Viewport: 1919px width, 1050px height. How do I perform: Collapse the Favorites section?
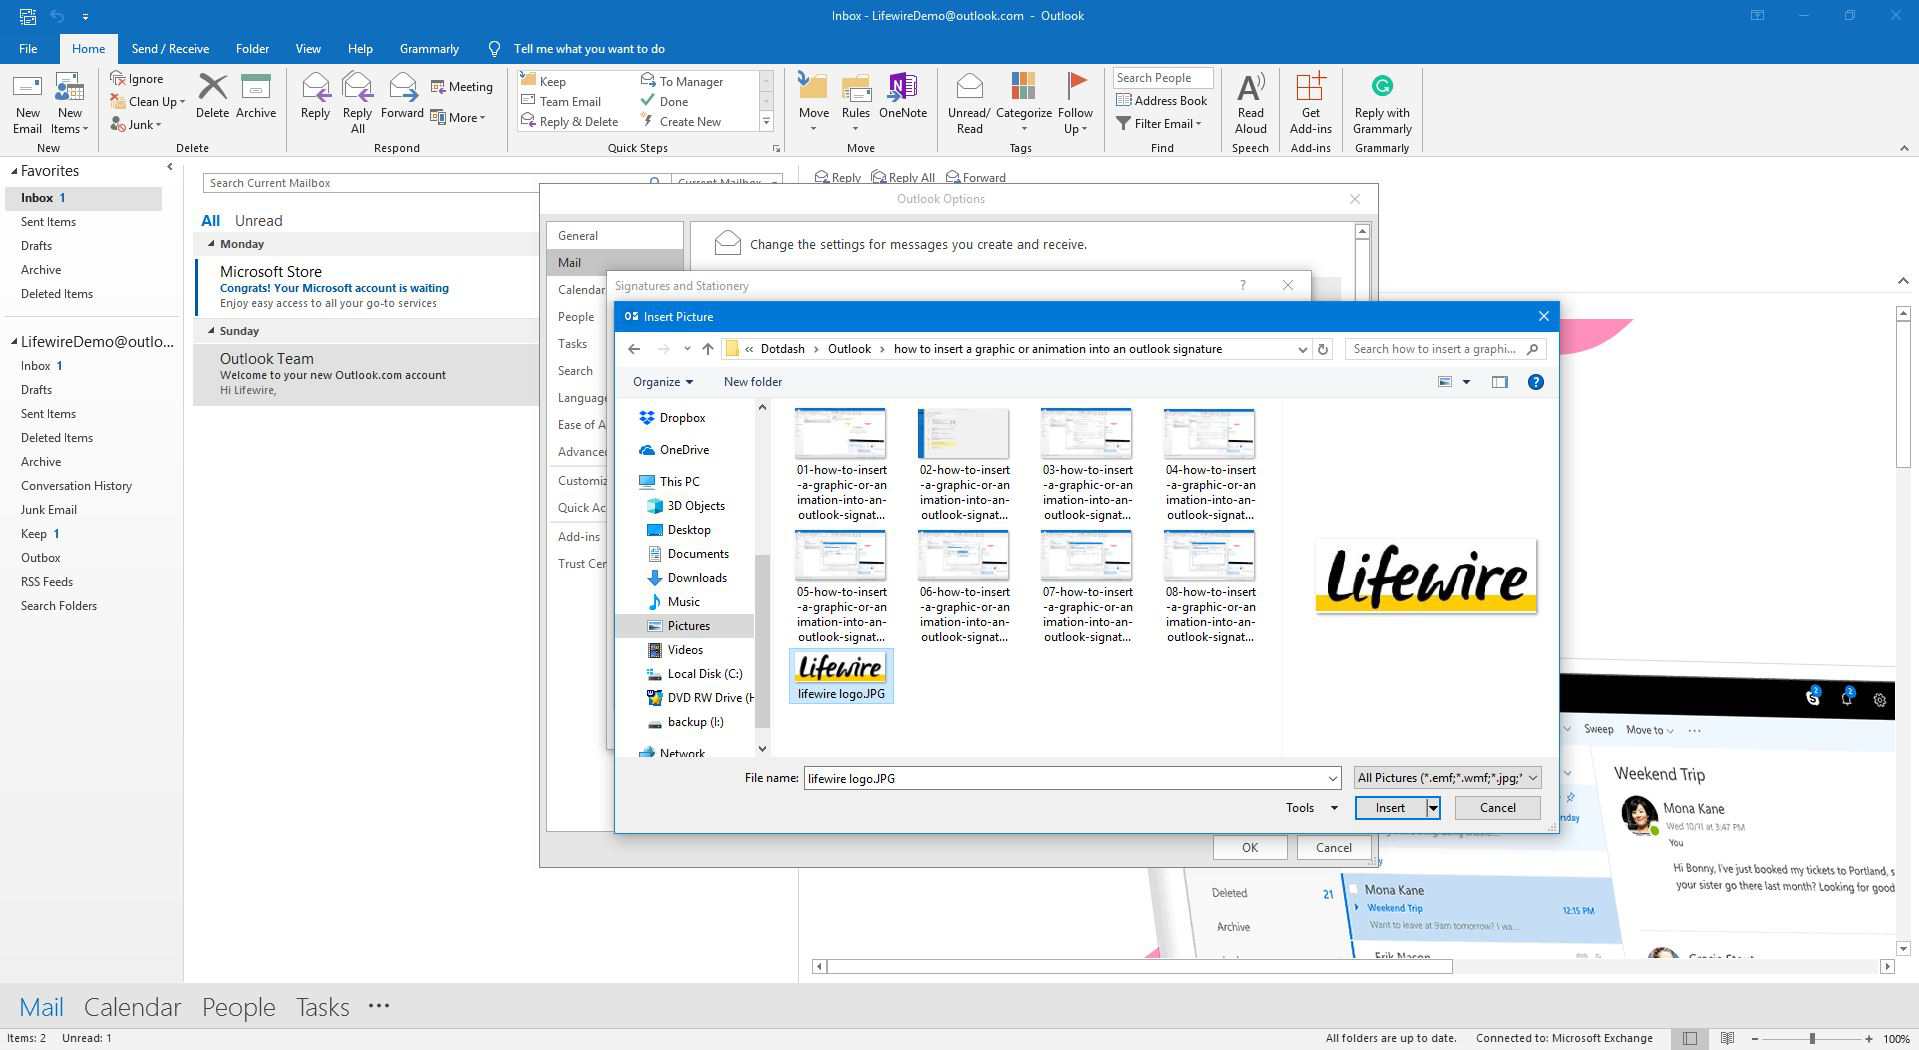(x=14, y=172)
